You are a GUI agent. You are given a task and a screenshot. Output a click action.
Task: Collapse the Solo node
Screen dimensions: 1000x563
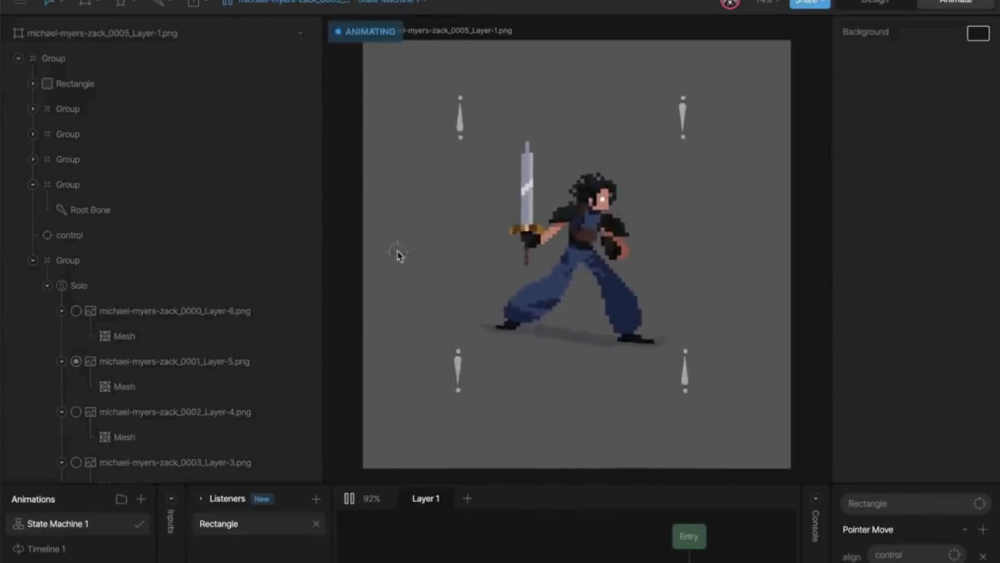pos(47,286)
